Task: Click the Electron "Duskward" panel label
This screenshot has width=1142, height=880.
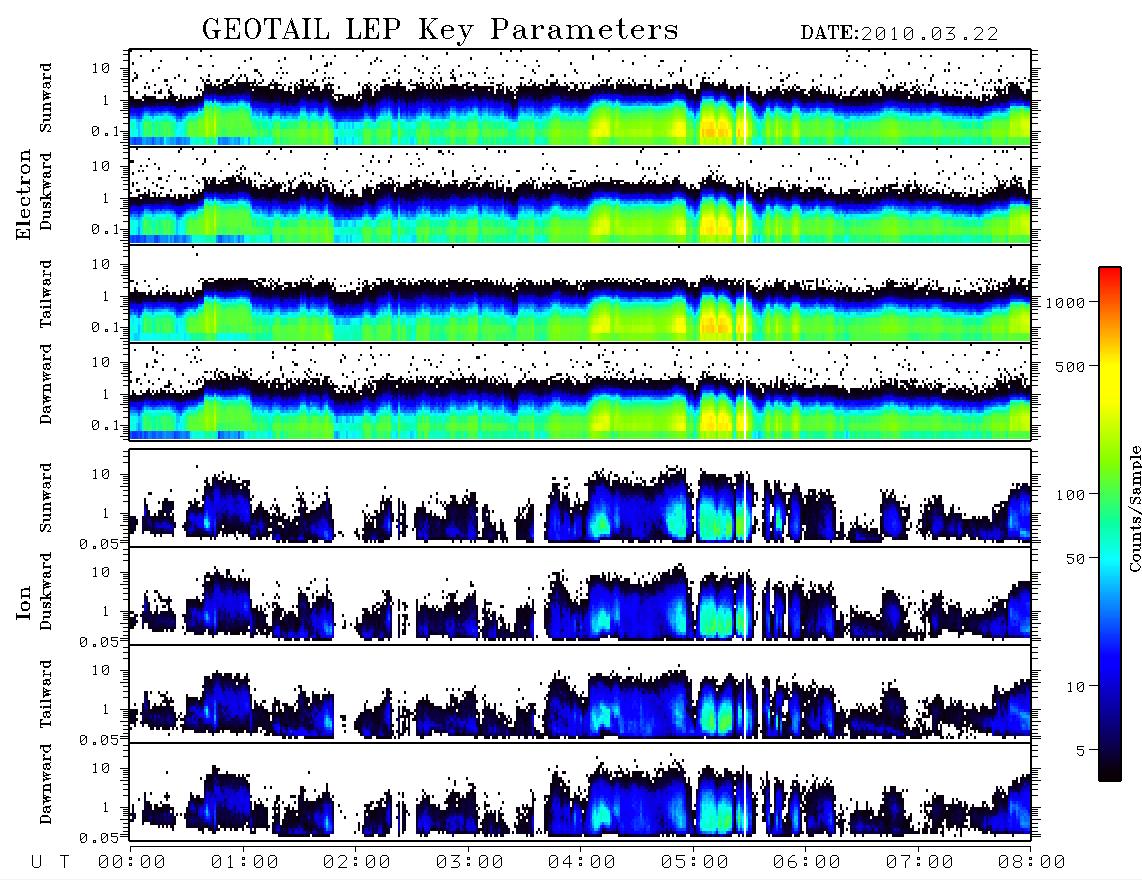Action: pos(46,192)
